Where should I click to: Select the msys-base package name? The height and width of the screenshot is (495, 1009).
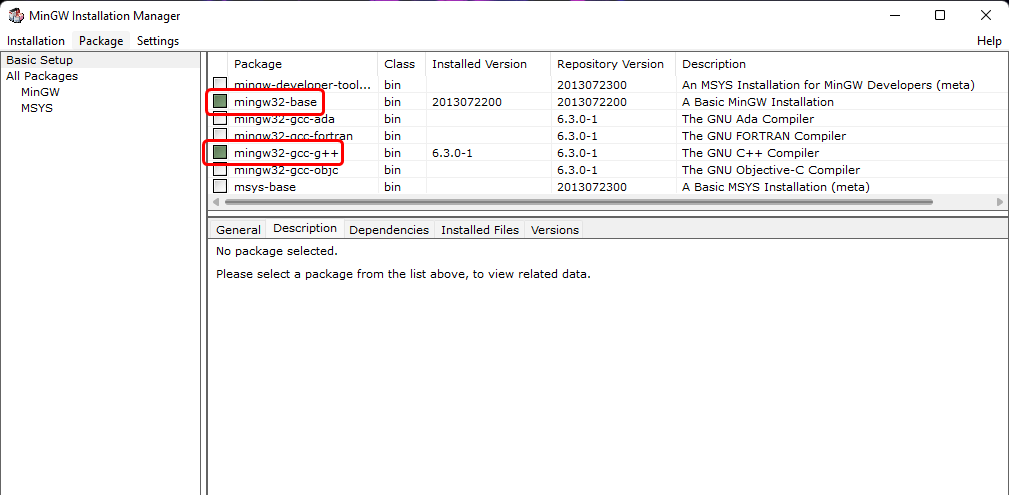click(x=264, y=187)
